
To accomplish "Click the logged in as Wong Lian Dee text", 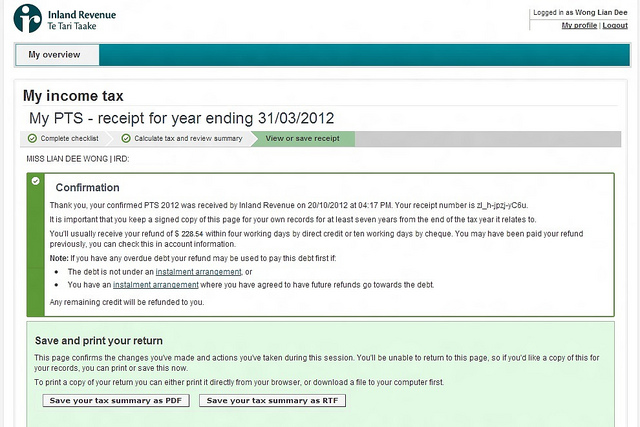I will point(580,12).
